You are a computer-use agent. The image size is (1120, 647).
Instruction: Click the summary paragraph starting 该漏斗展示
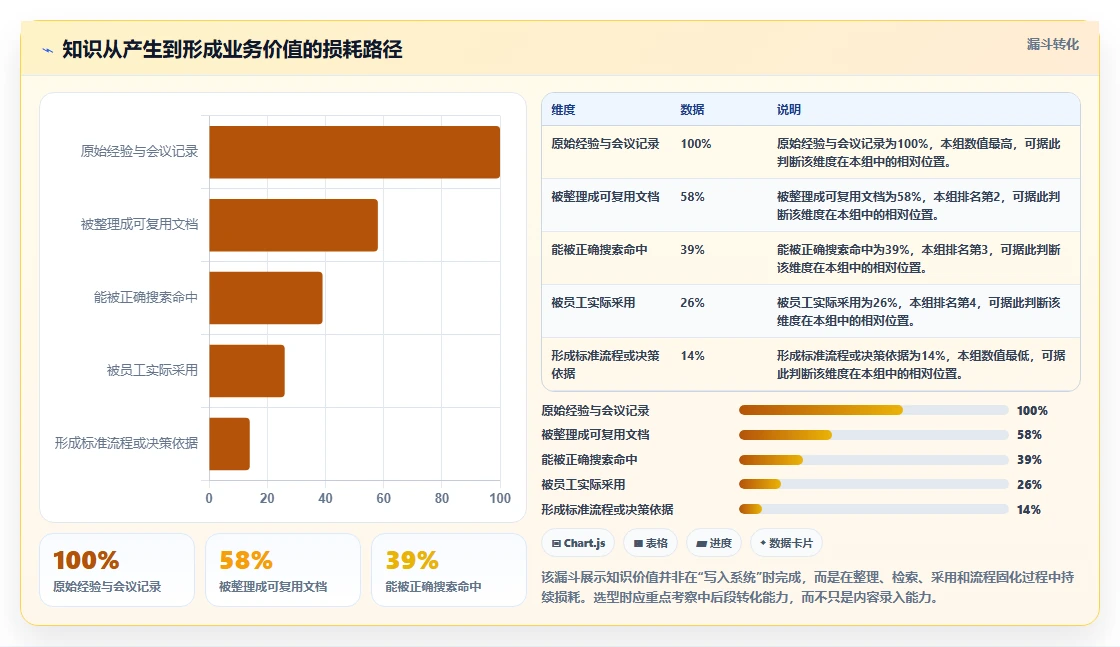(807, 587)
